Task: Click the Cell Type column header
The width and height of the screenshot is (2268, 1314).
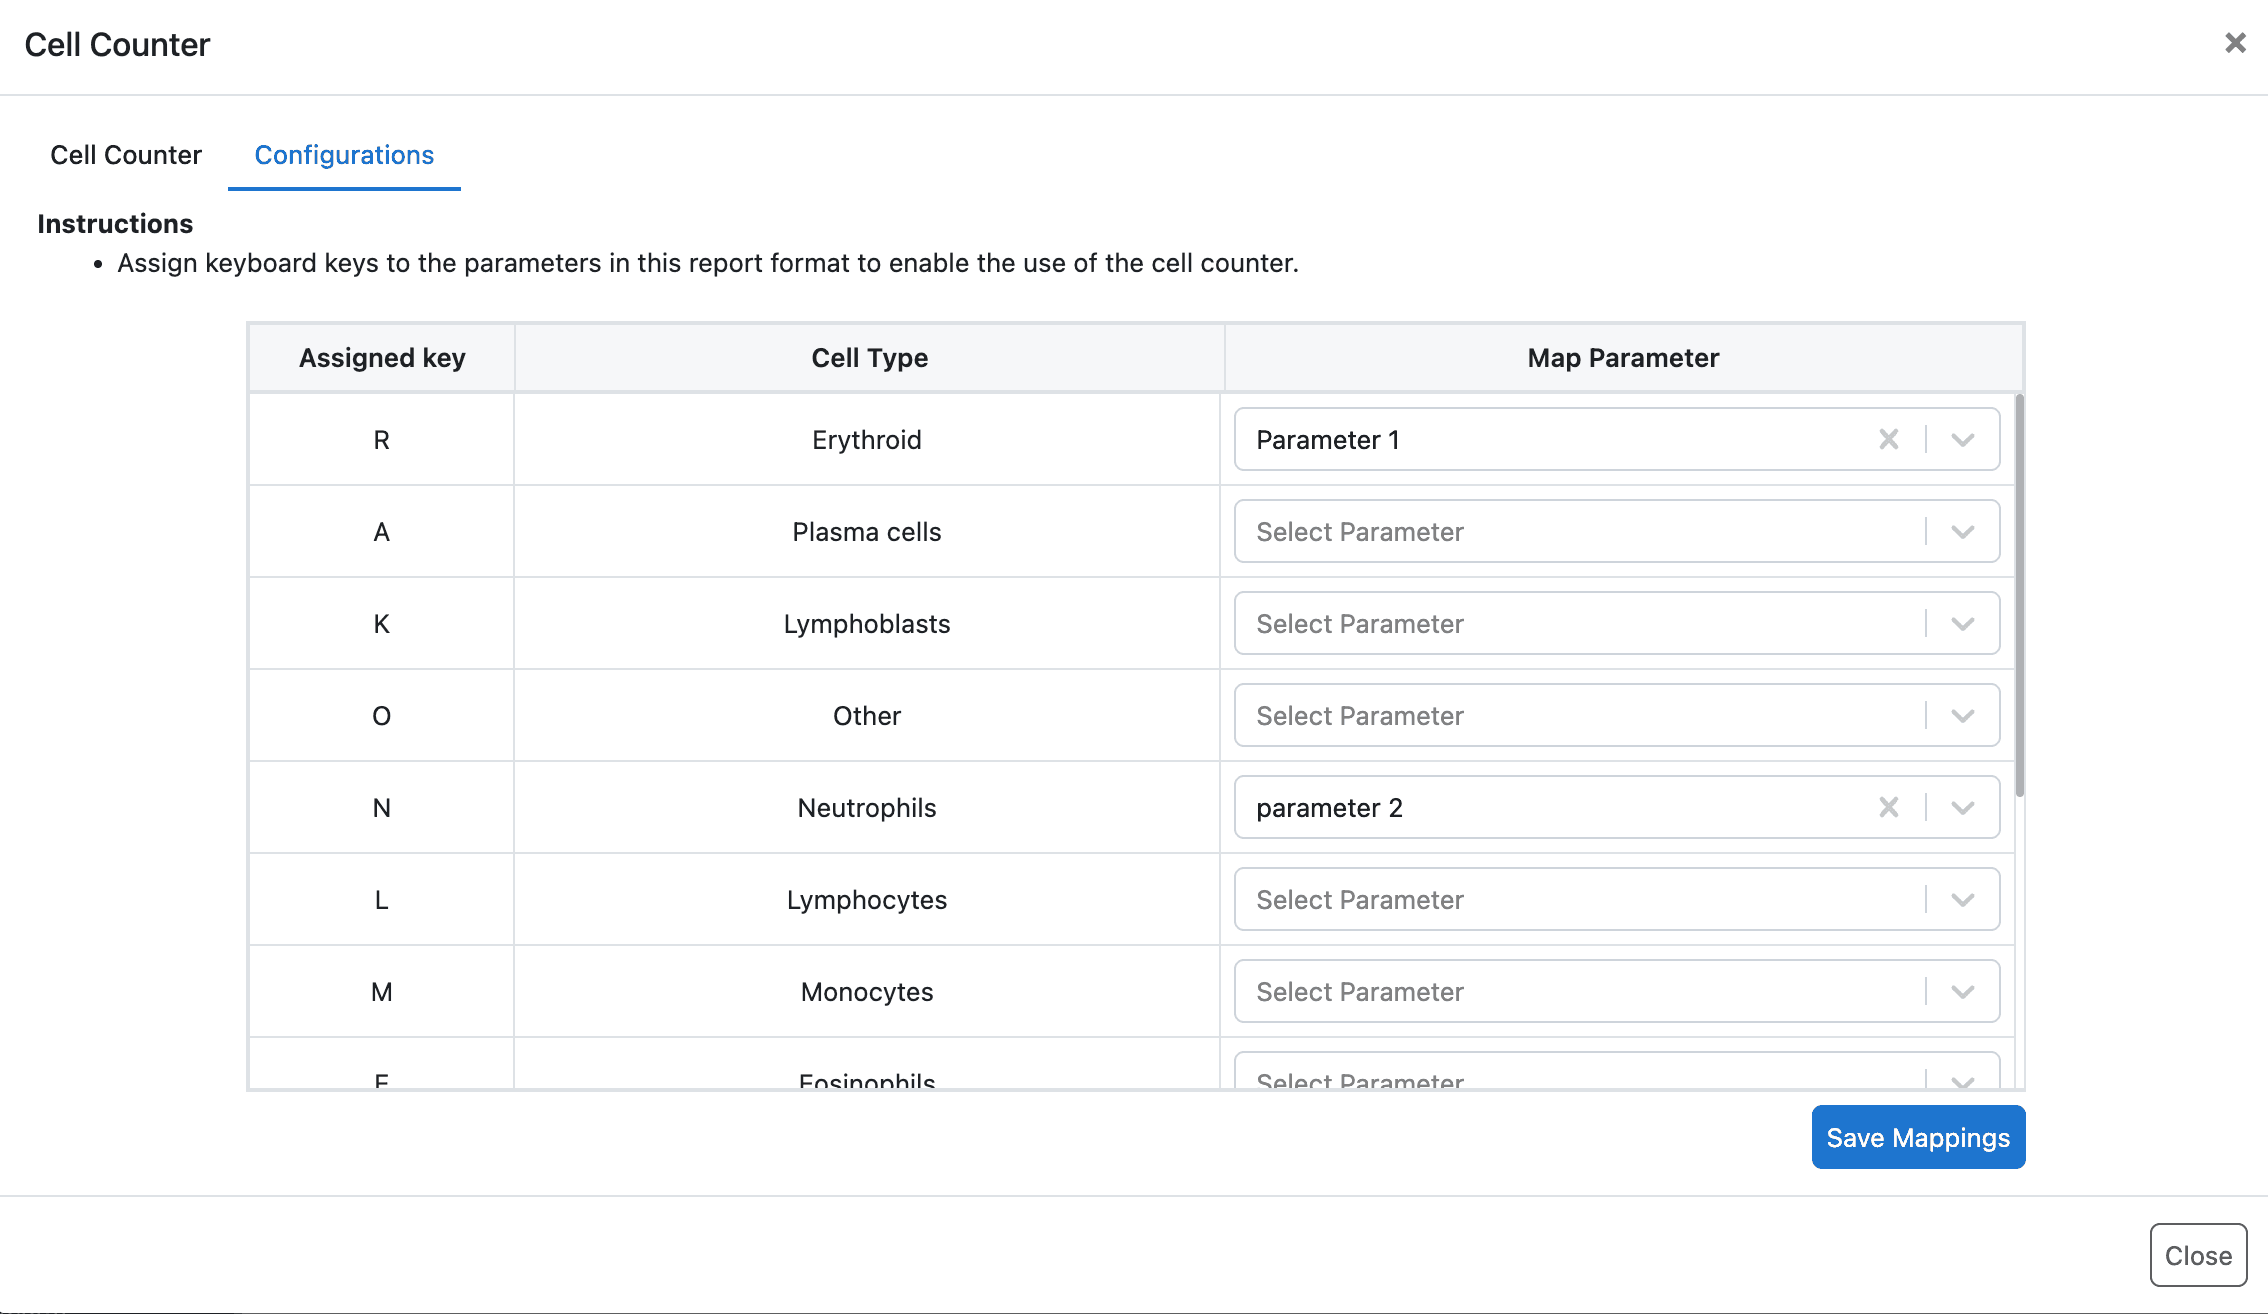Action: [x=869, y=358]
